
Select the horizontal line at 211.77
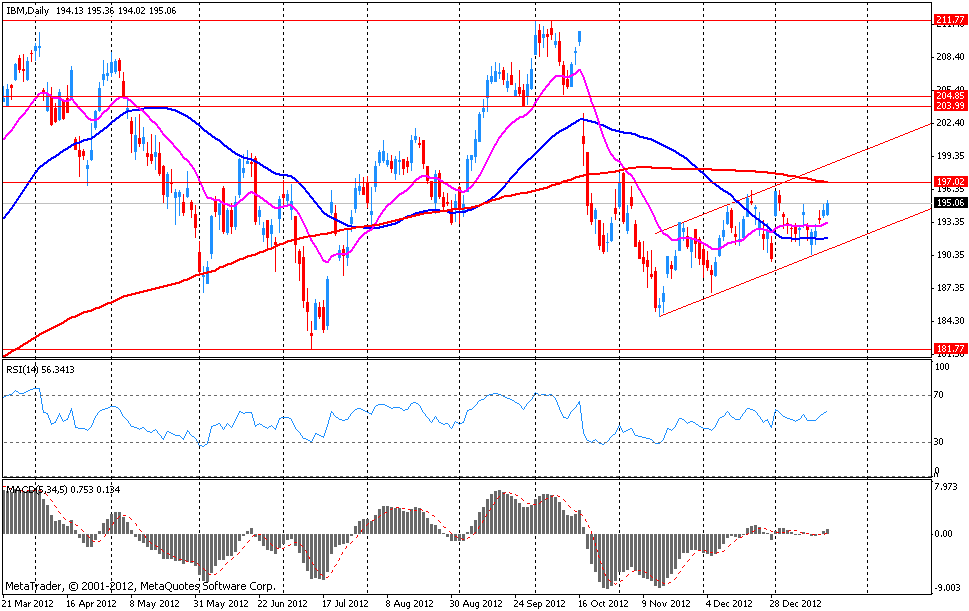click(467, 20)
